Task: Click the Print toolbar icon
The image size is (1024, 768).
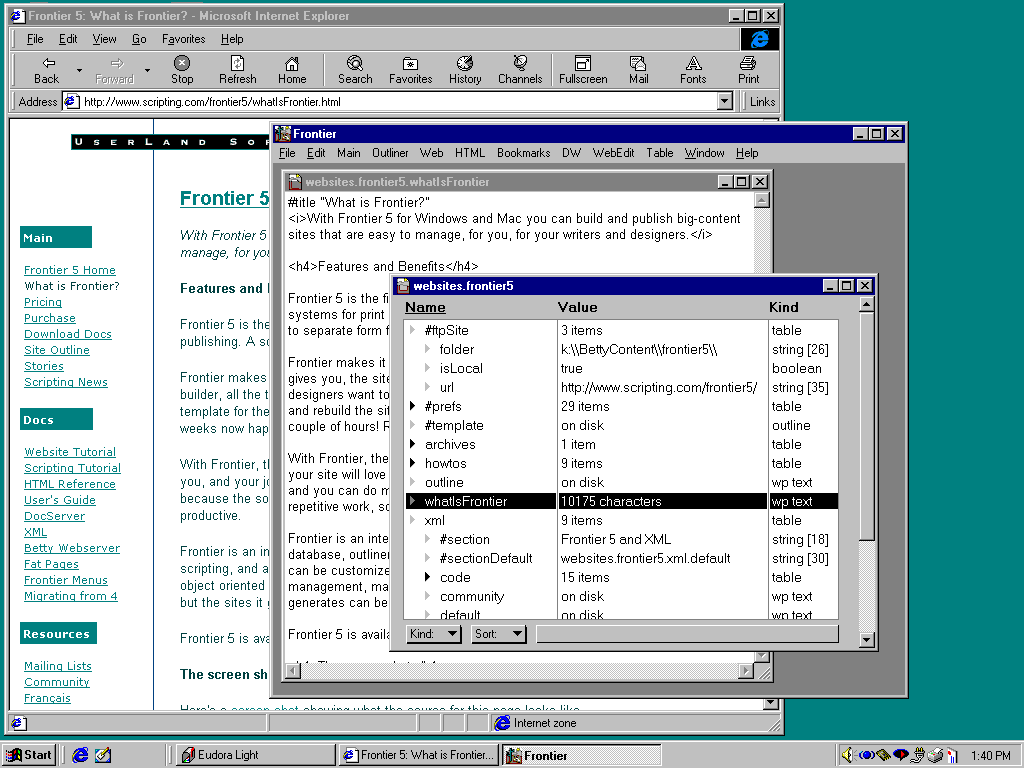Action: [748, 64]
